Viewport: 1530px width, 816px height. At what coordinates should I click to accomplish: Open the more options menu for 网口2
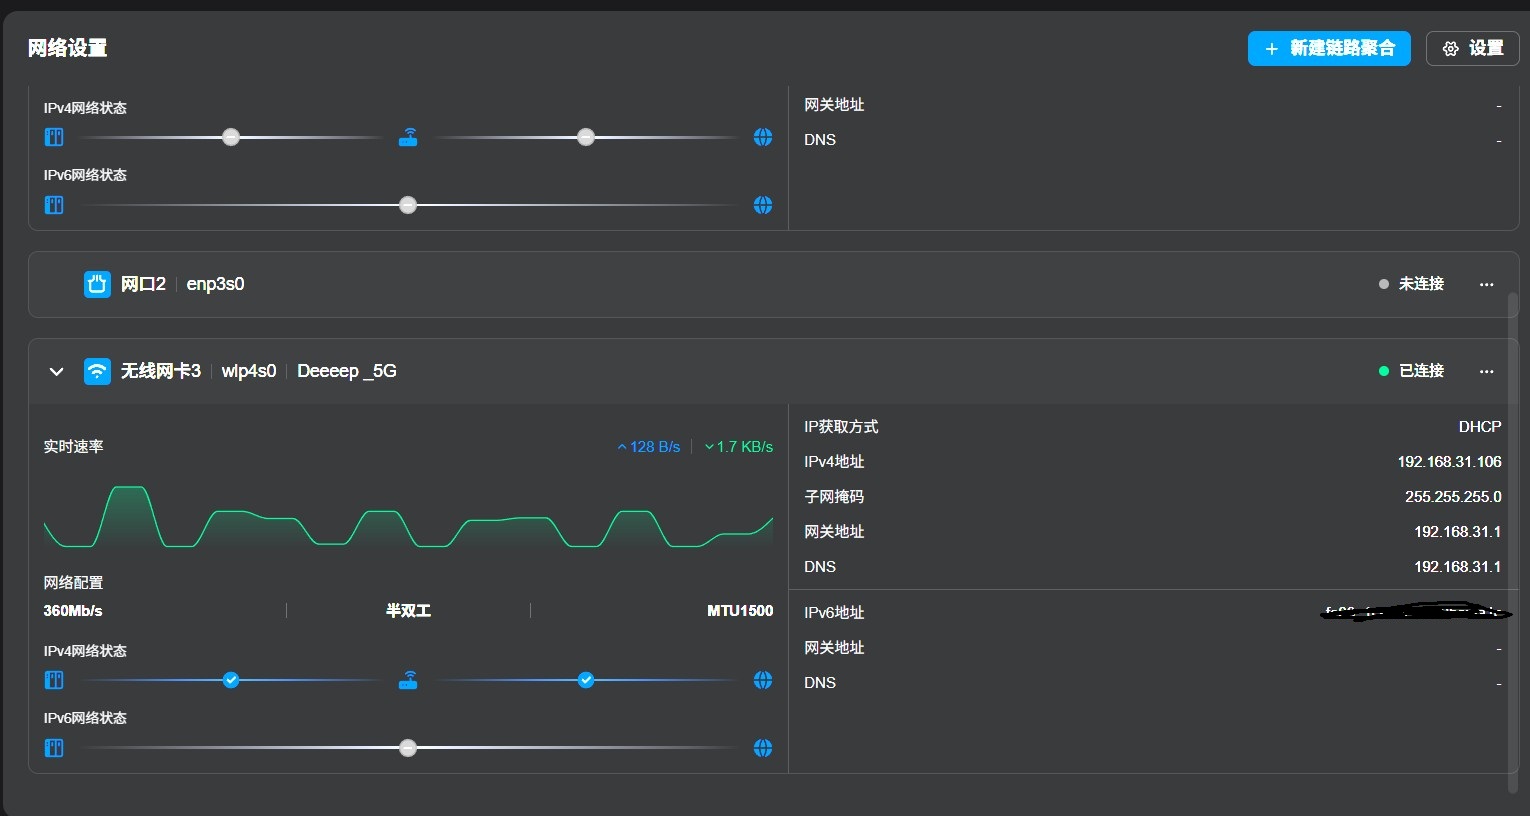point(1487,284)
